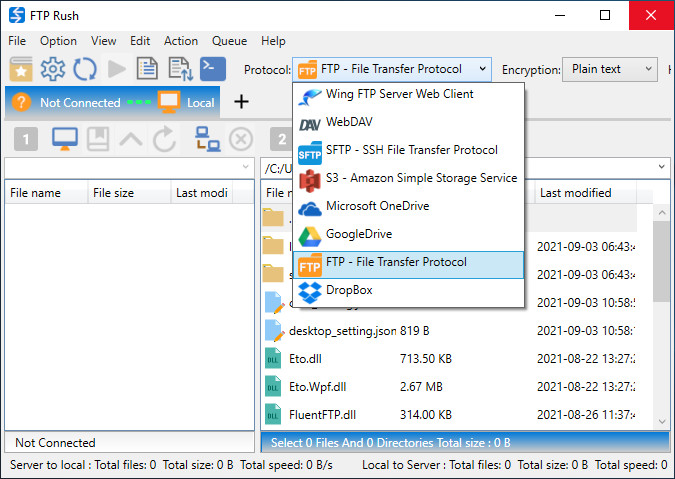Open the log document icon in toolbar

coord(148,69)
